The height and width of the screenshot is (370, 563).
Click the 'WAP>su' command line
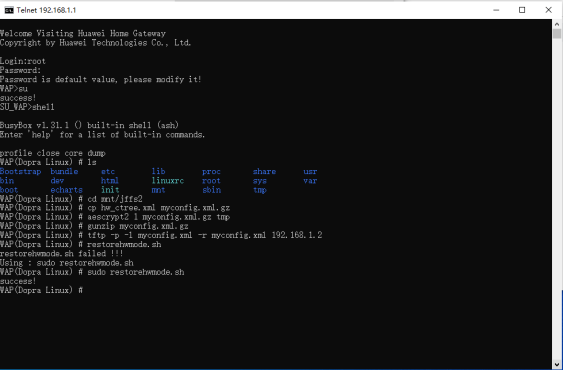14,89
